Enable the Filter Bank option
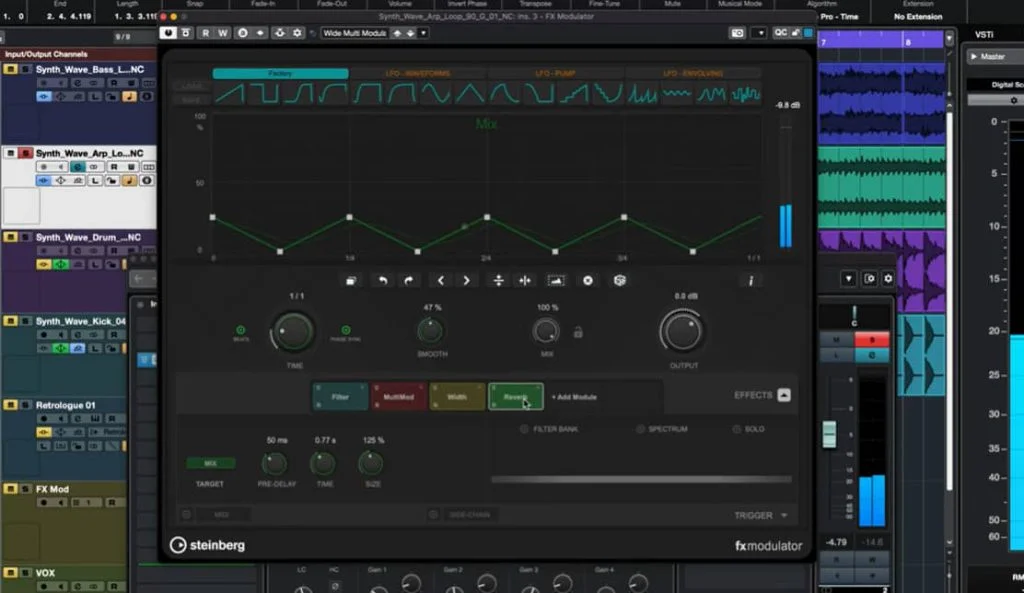The height and width of the screenshot is (593, 1024). point(524,429)
